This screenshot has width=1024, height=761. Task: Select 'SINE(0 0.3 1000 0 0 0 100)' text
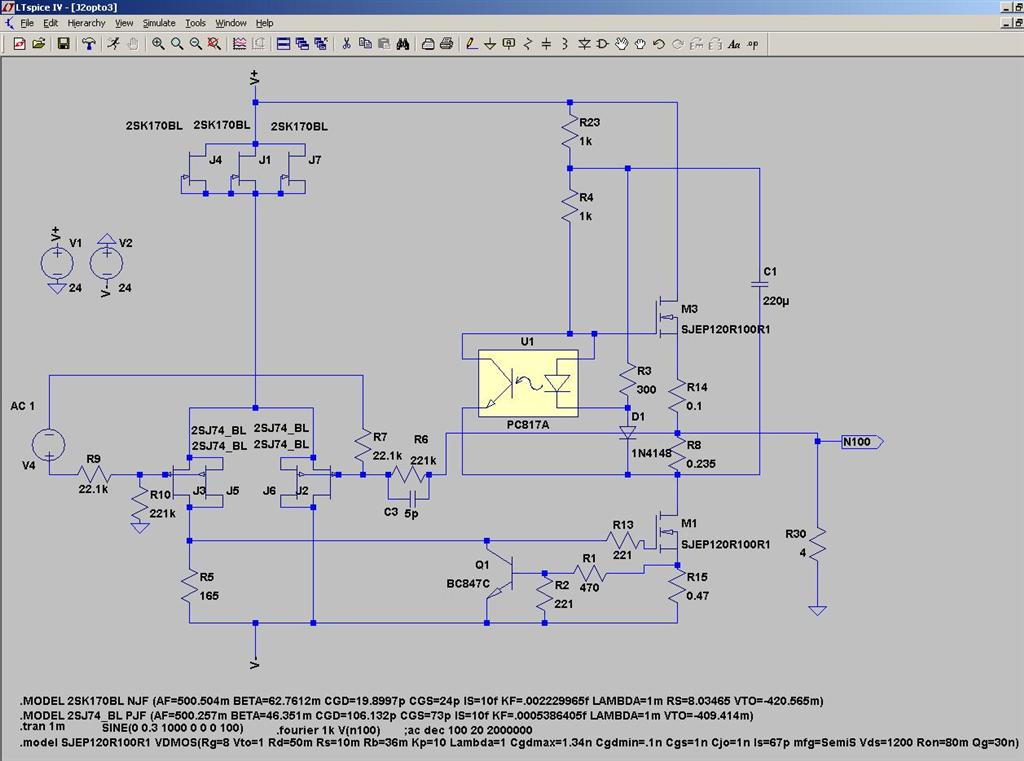[x=172, y=728]
